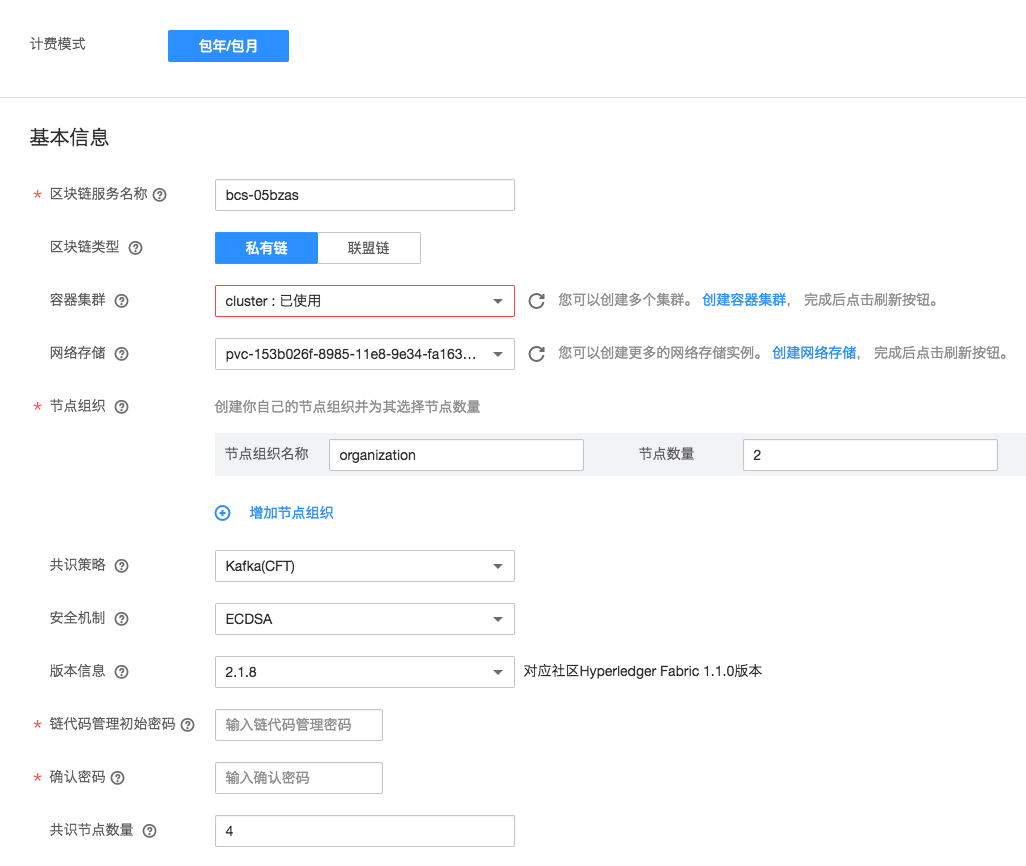The height and width of the screenshot is (866, 1026).
Task: Click the 计费模式 label
Action: pos(58,44)
